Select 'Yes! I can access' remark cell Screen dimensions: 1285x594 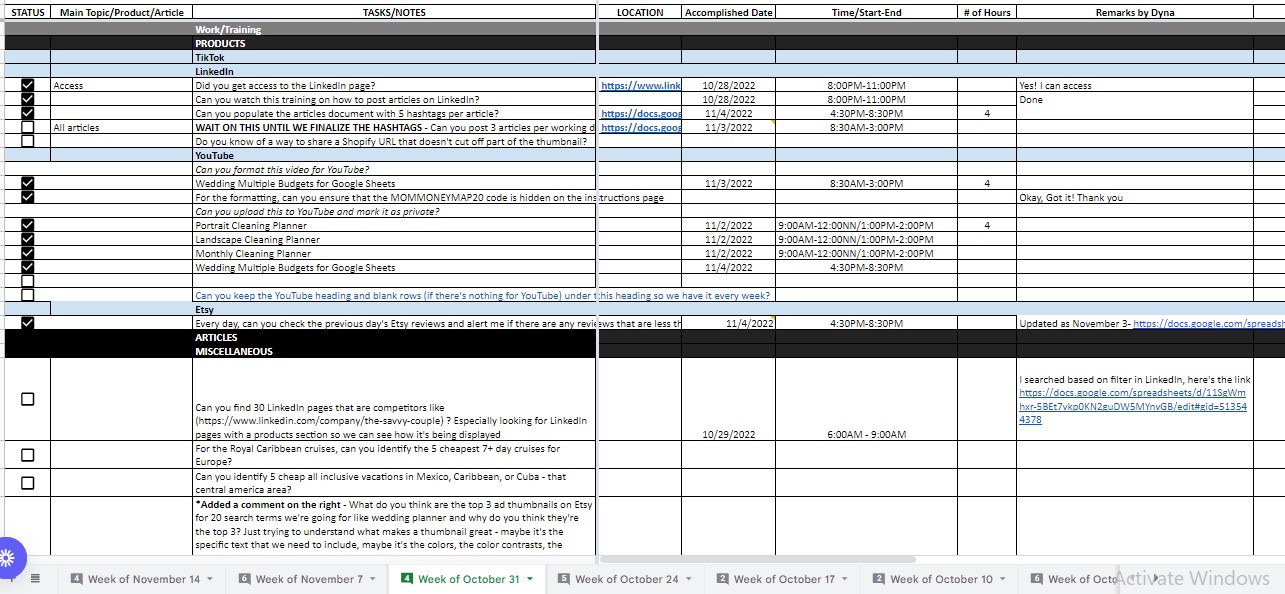click(1135, 86)
